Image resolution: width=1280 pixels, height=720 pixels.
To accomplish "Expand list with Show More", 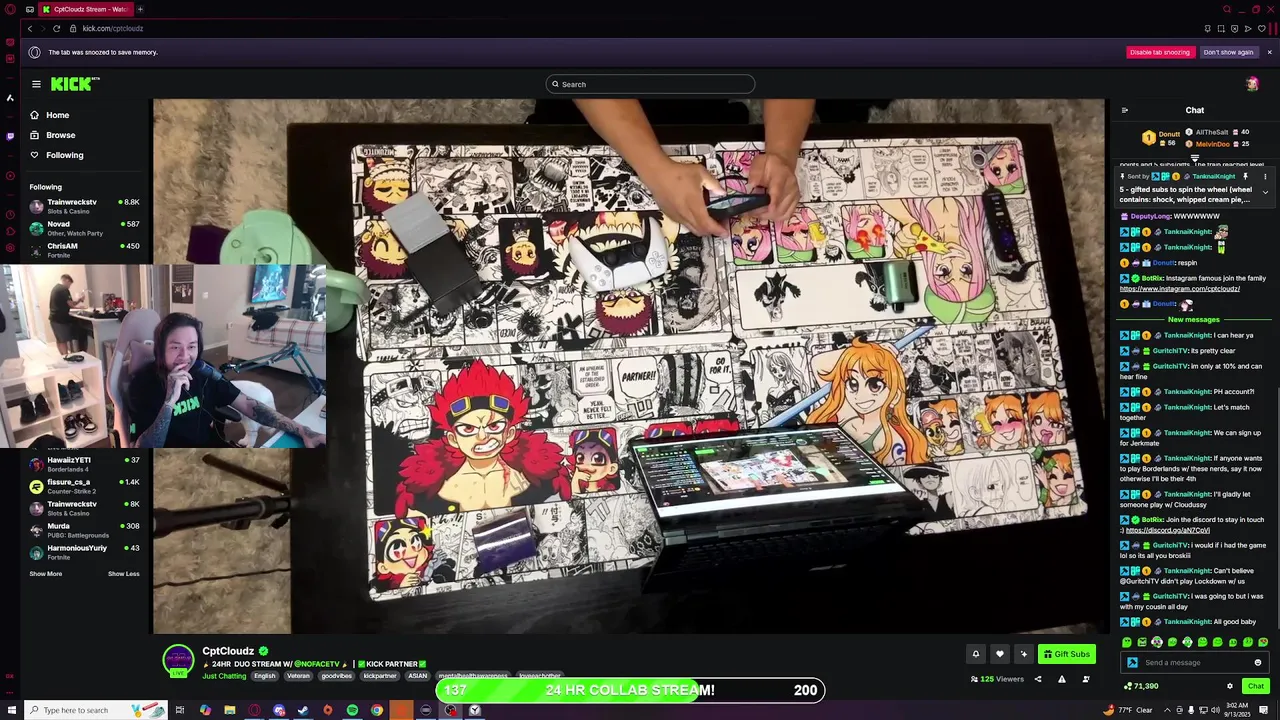I will click(45, 574).
